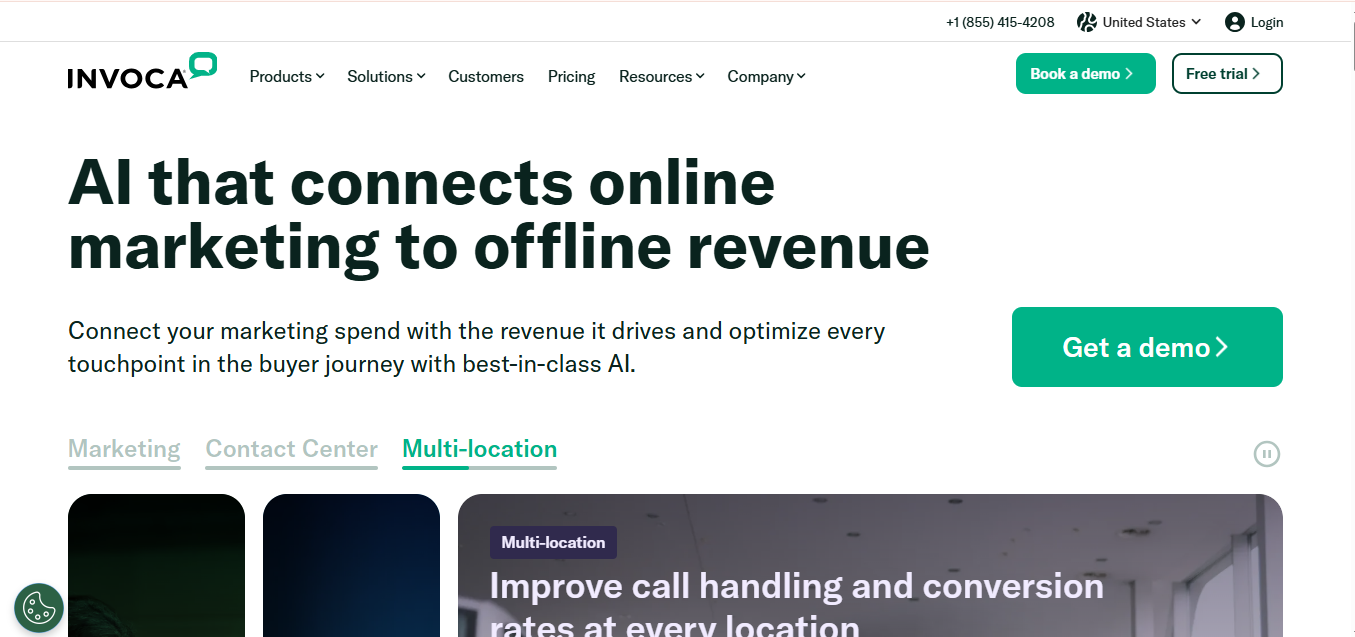Expand the Solutions dropdown
This screenshot has height=637, width=1355.
point(386,76)
